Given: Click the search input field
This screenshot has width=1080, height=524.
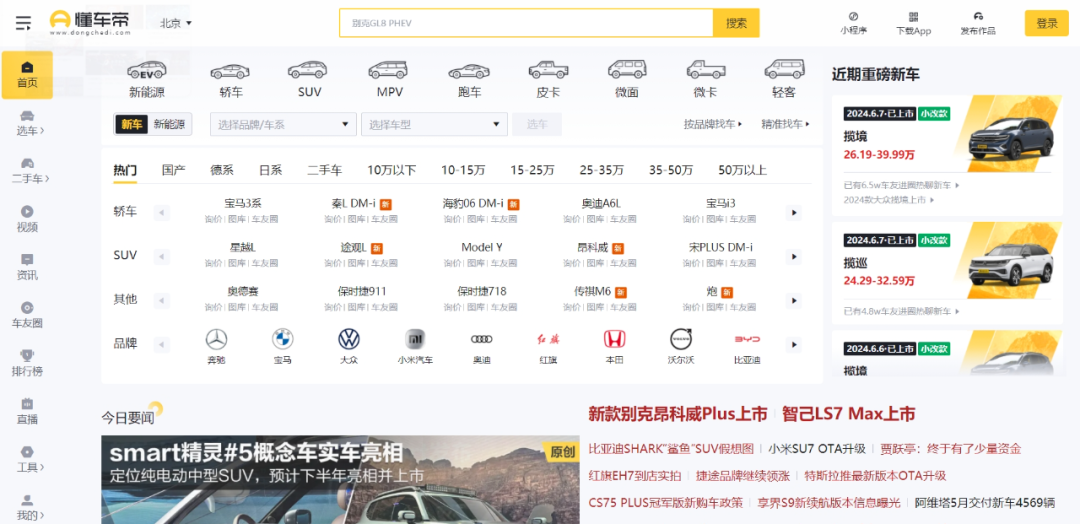Looking at the screenshot, I should tap(526, 23).
